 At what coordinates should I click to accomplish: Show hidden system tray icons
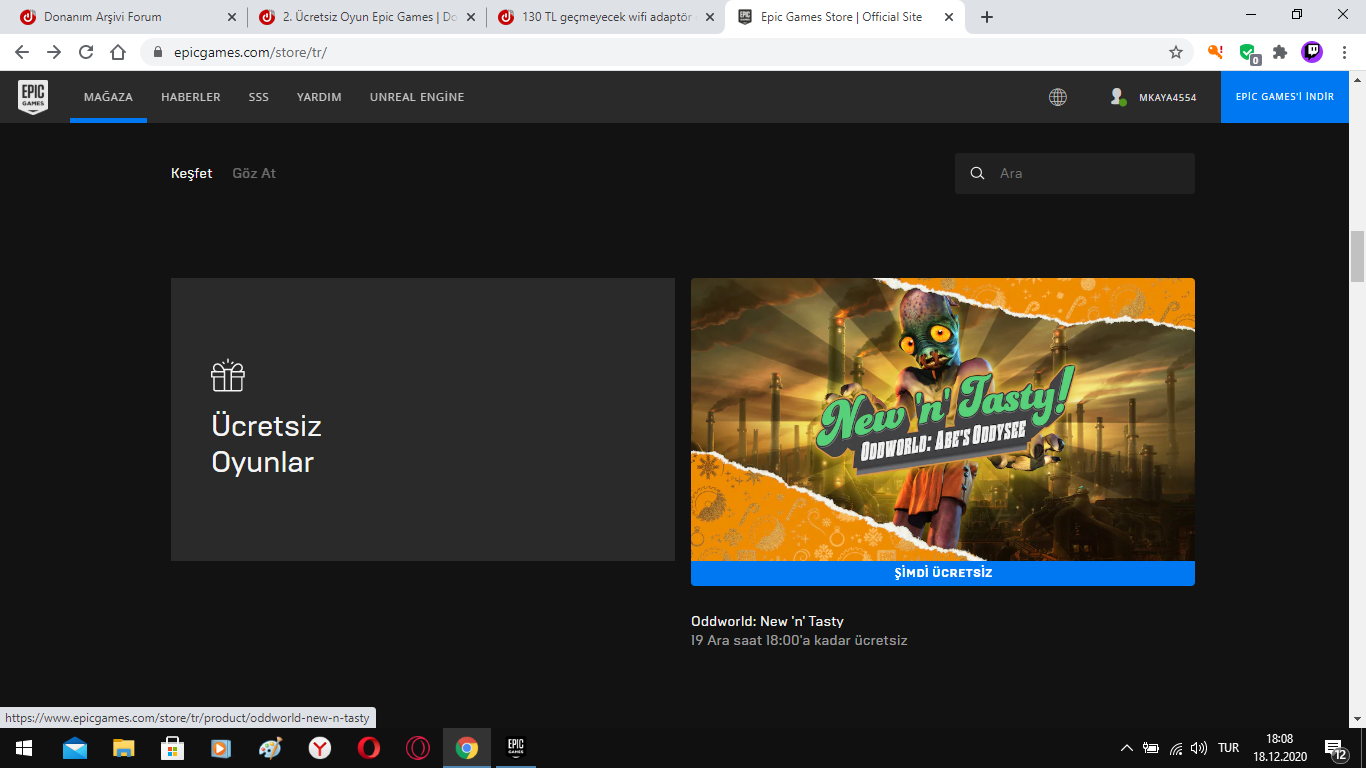[1127, 748]
